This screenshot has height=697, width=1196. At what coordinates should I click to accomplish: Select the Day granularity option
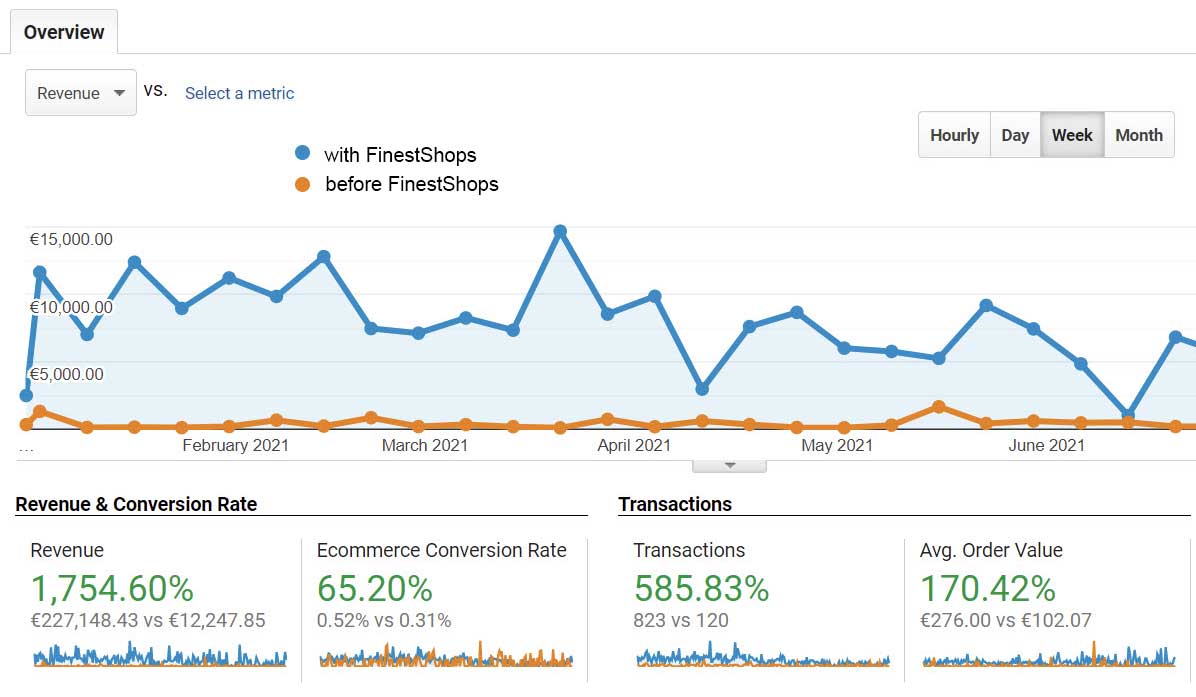1015,134
